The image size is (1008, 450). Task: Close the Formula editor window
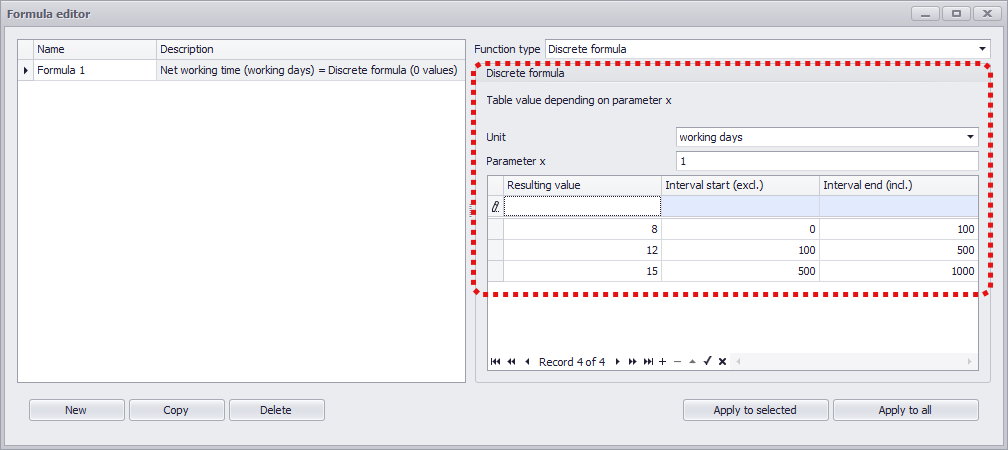tap(987, 14)
